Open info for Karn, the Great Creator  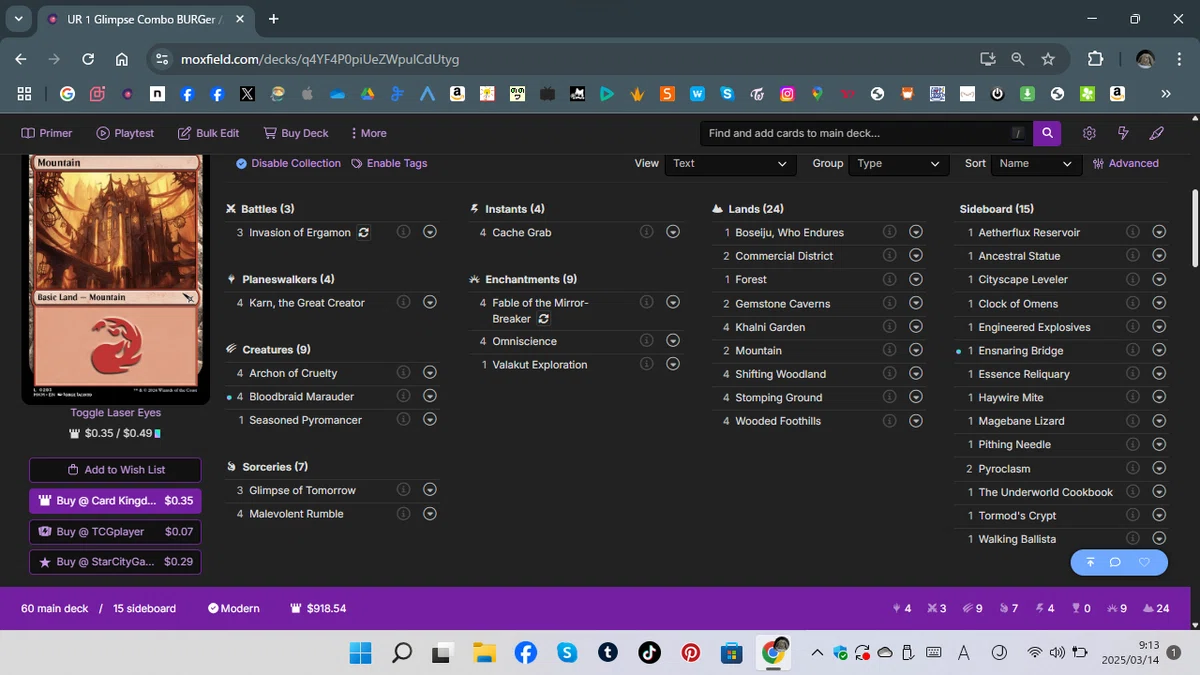pos(403,302)
